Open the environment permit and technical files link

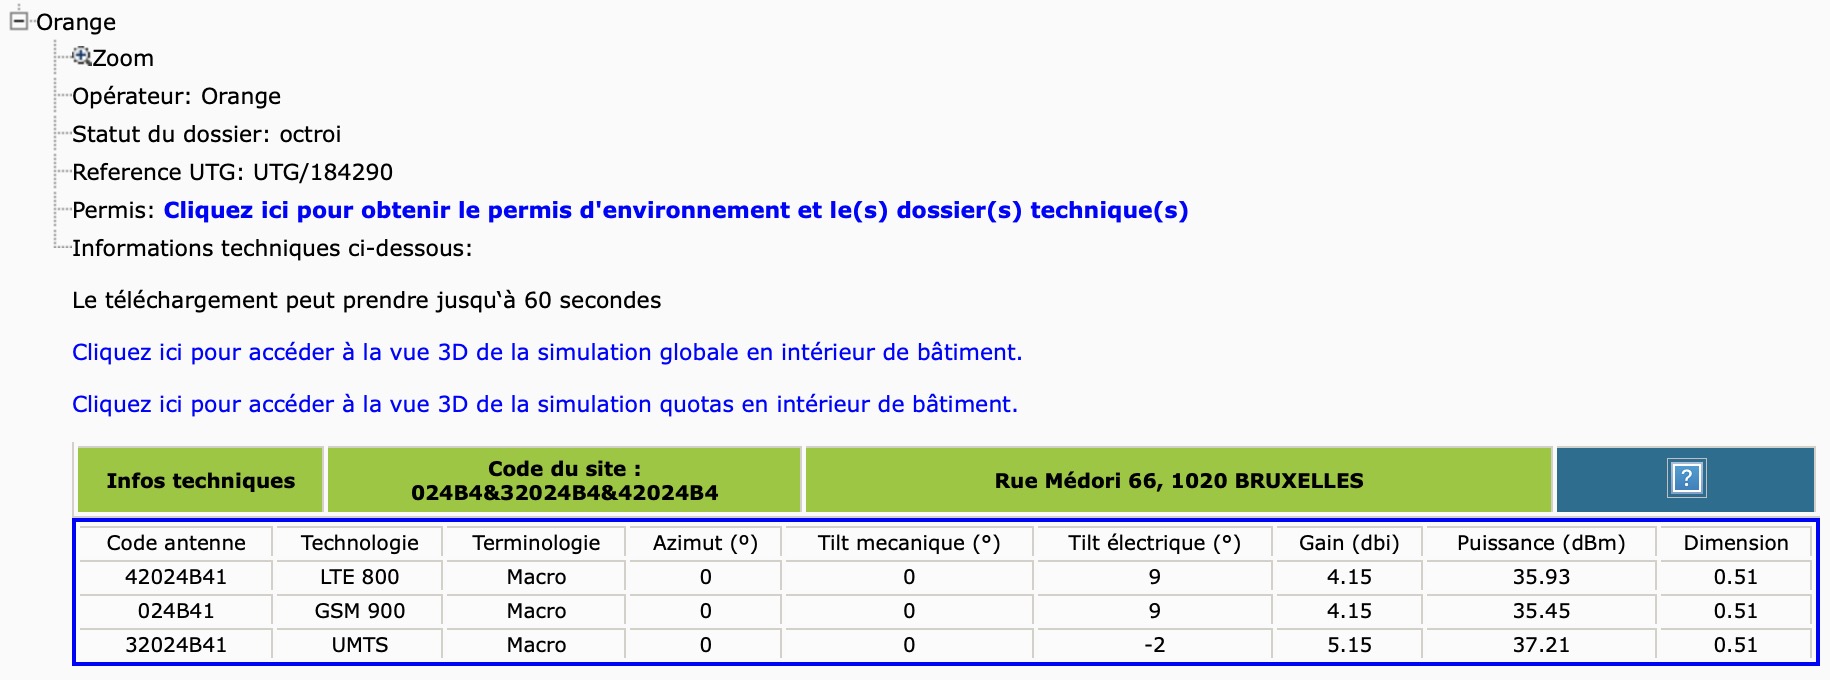pyautogui.click(x=676, y=210)
